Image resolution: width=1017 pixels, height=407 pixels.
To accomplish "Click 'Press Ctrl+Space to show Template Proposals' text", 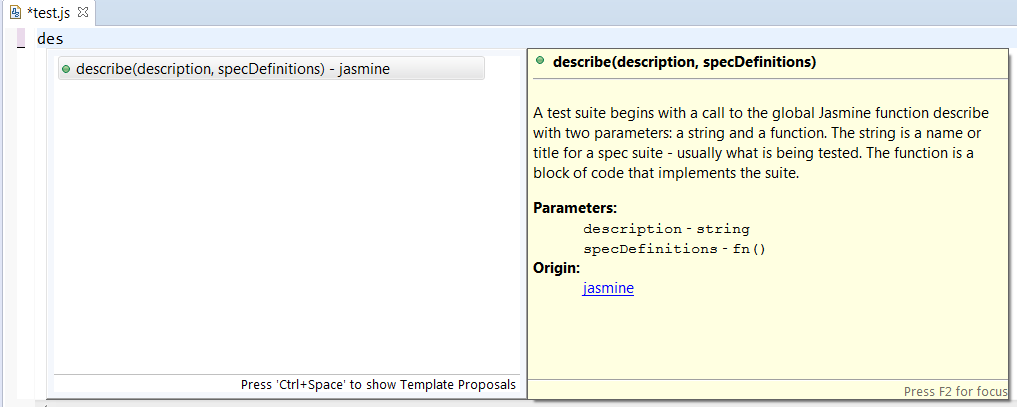I will tap(378, 384).
